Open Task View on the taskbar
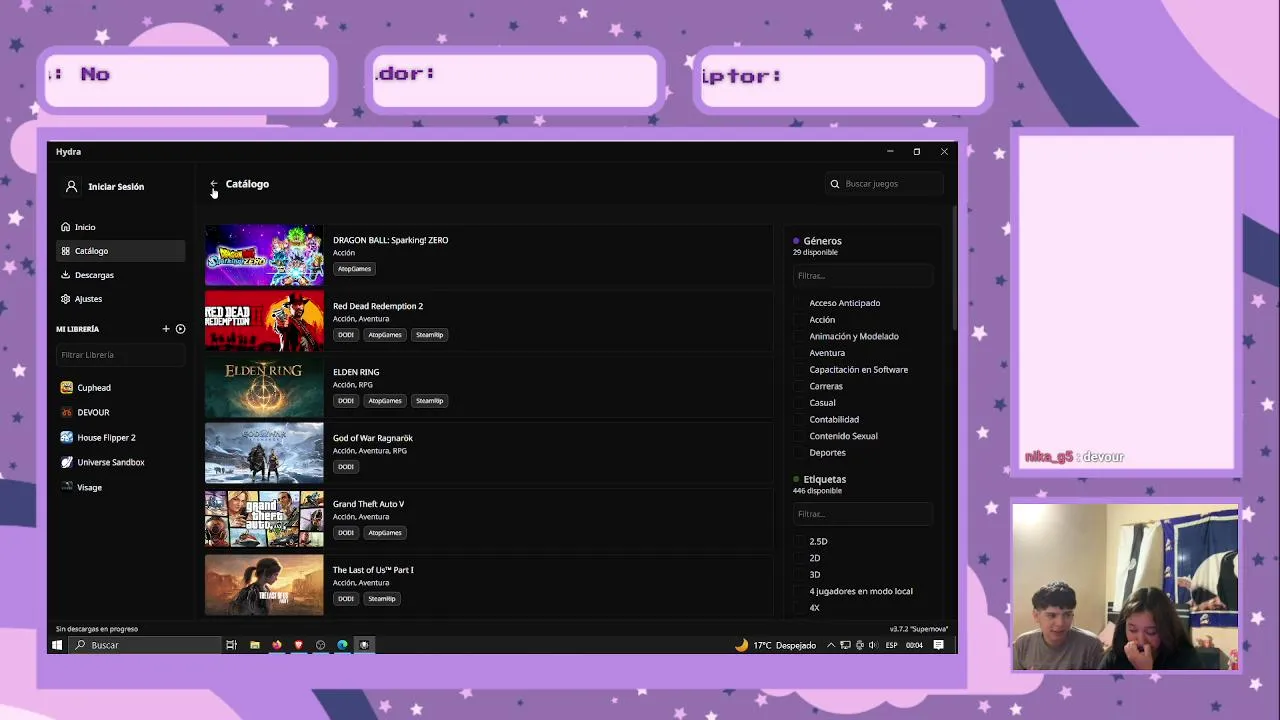 click(231, 645)
